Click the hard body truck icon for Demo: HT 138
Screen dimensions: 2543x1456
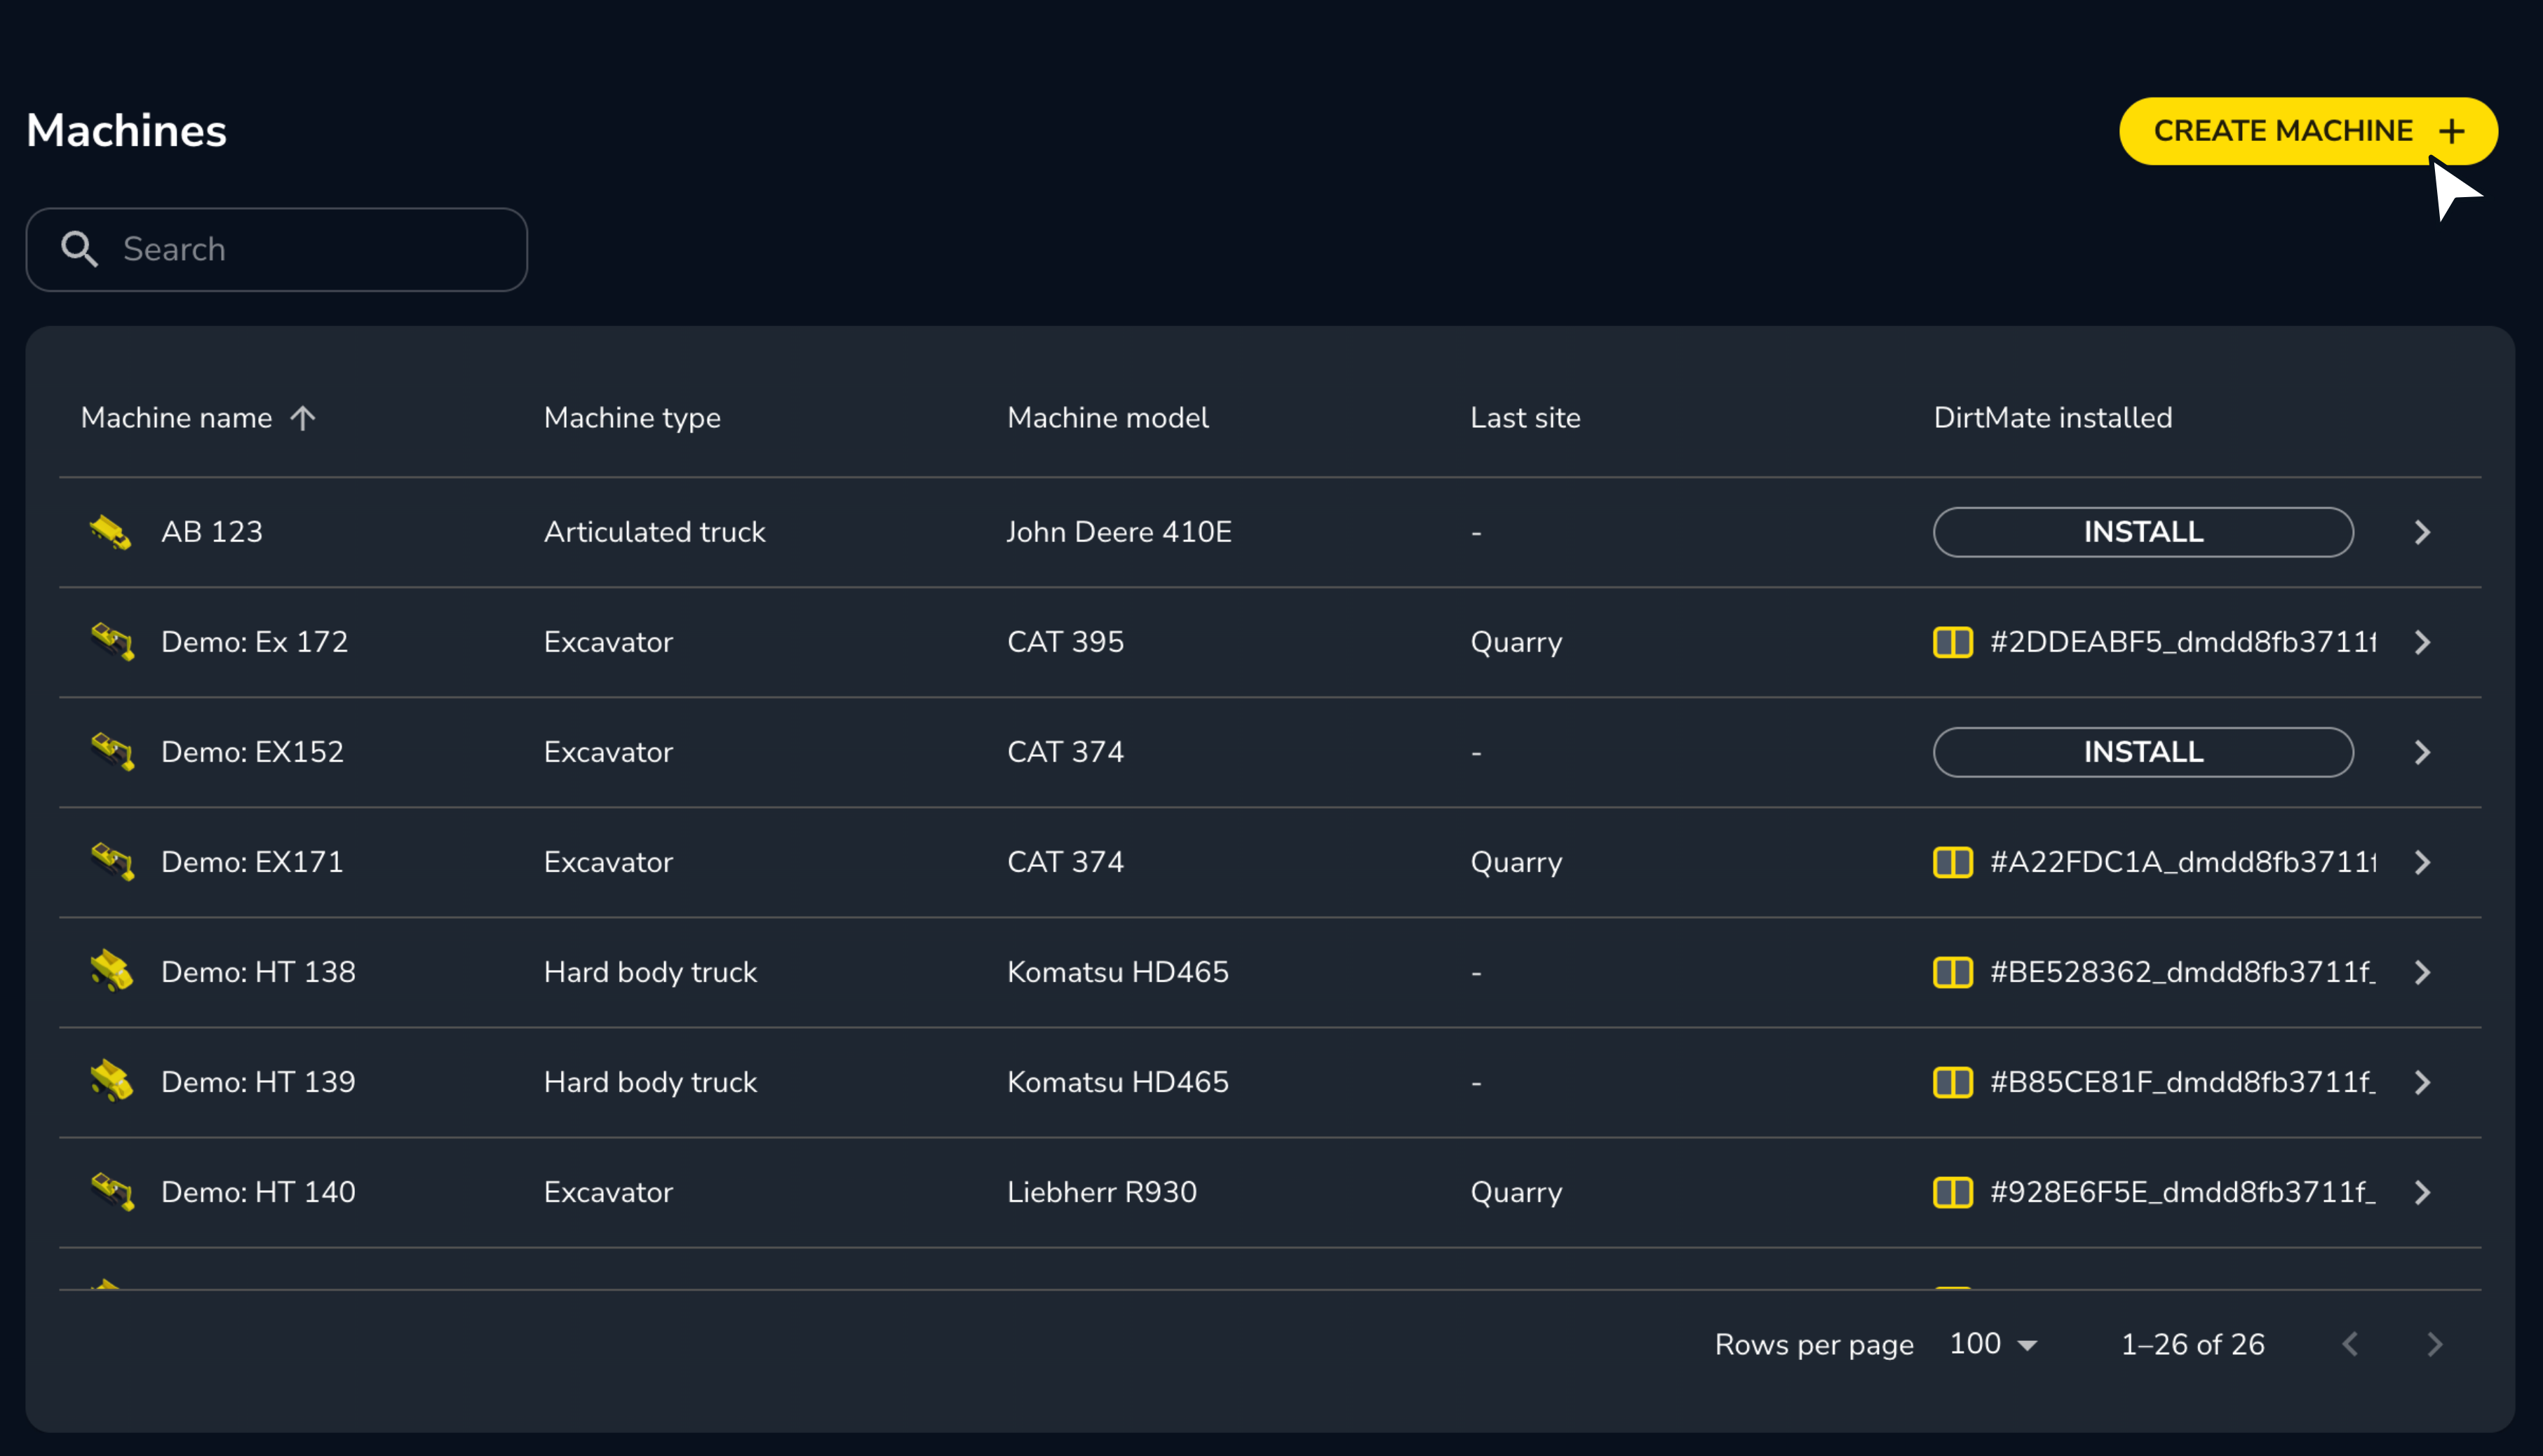click(112, 972)
